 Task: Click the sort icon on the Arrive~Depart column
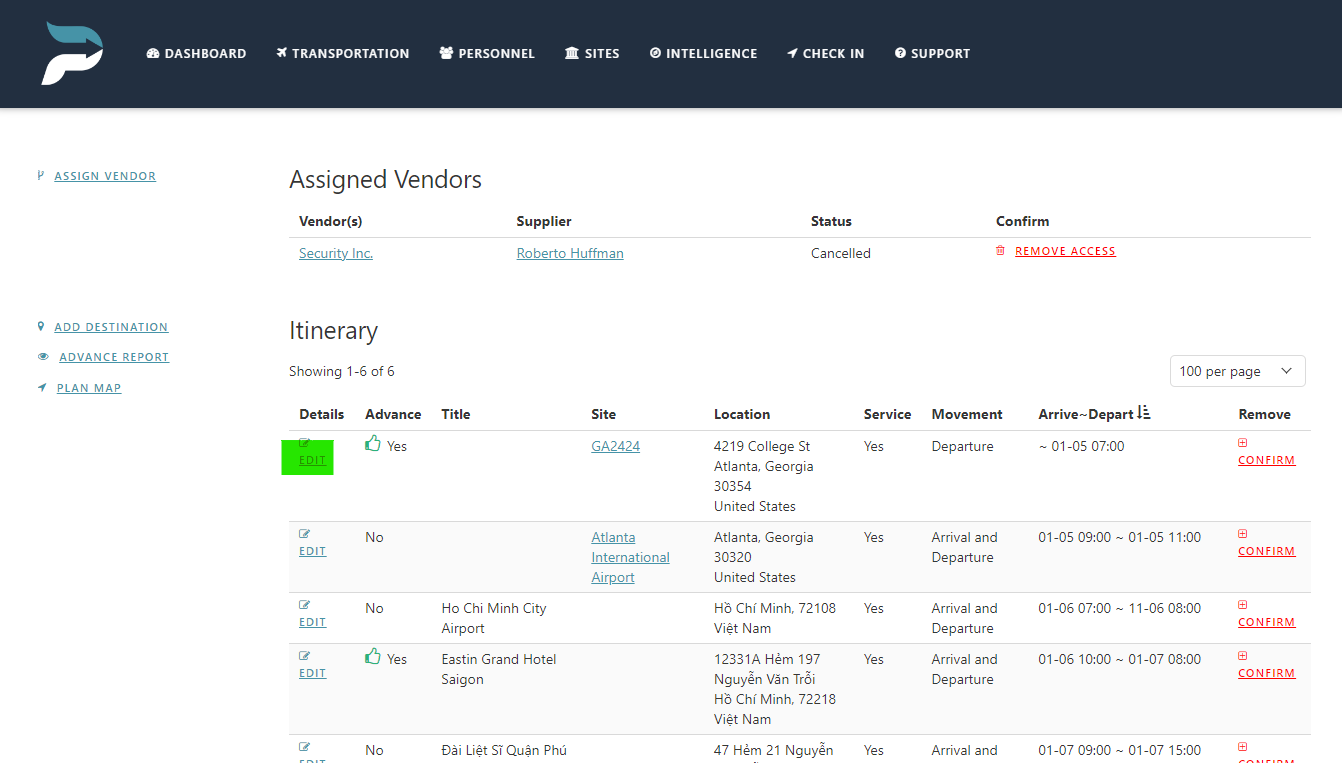[1143, 412]
